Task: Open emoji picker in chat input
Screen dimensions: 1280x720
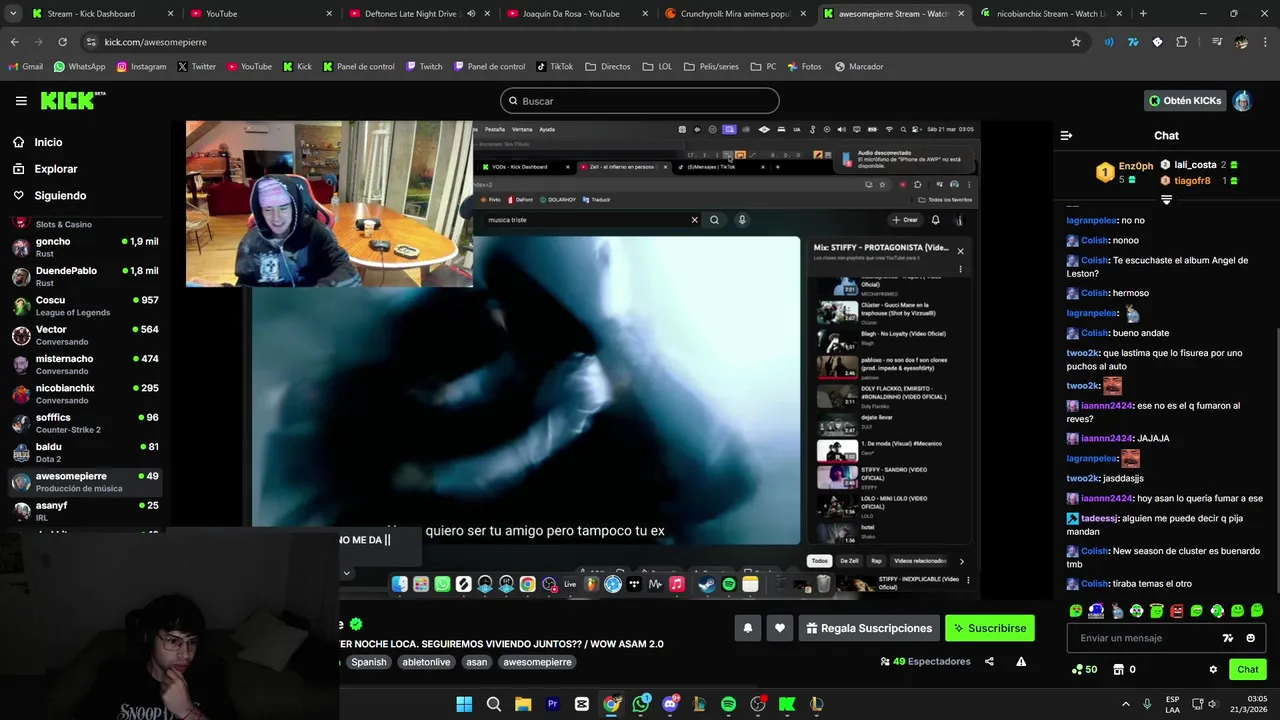Action: tap(1250, 638)
